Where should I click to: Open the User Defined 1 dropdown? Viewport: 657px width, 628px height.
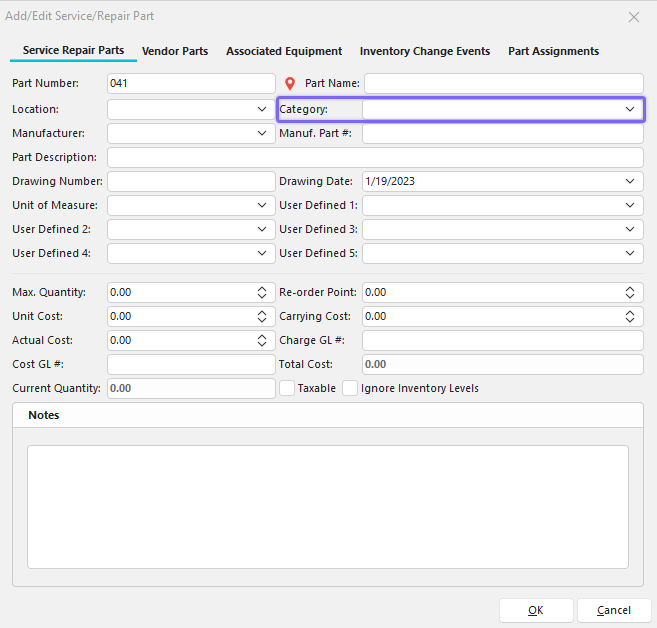[630, 205]
